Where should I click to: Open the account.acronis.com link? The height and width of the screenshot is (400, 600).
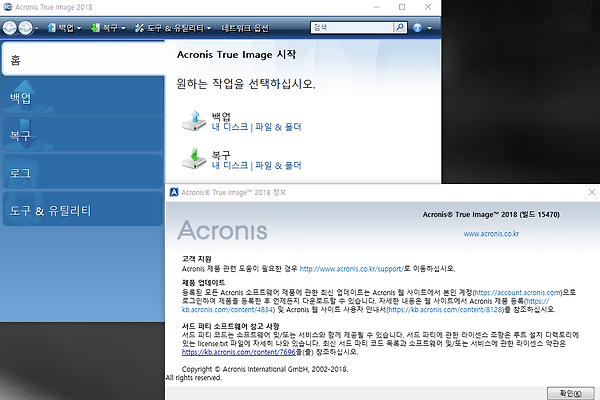(x=518, y=293)
